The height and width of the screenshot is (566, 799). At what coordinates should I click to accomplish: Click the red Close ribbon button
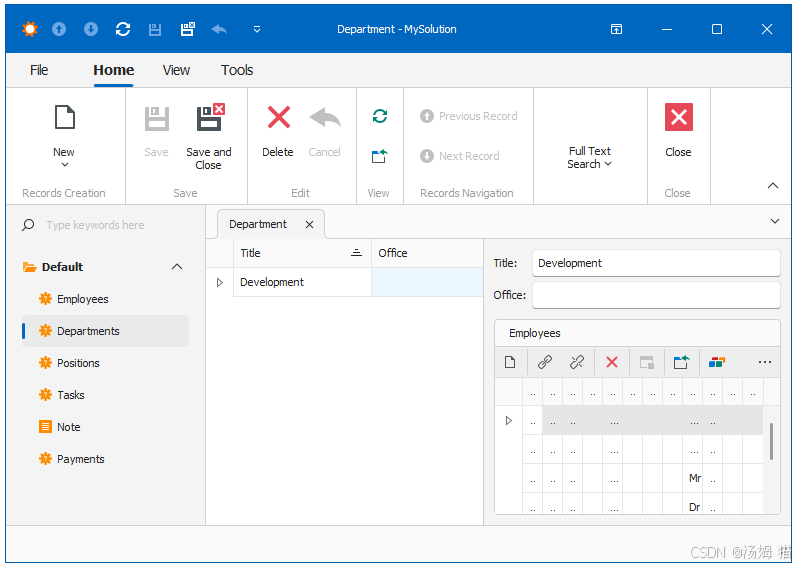(679, 130)
